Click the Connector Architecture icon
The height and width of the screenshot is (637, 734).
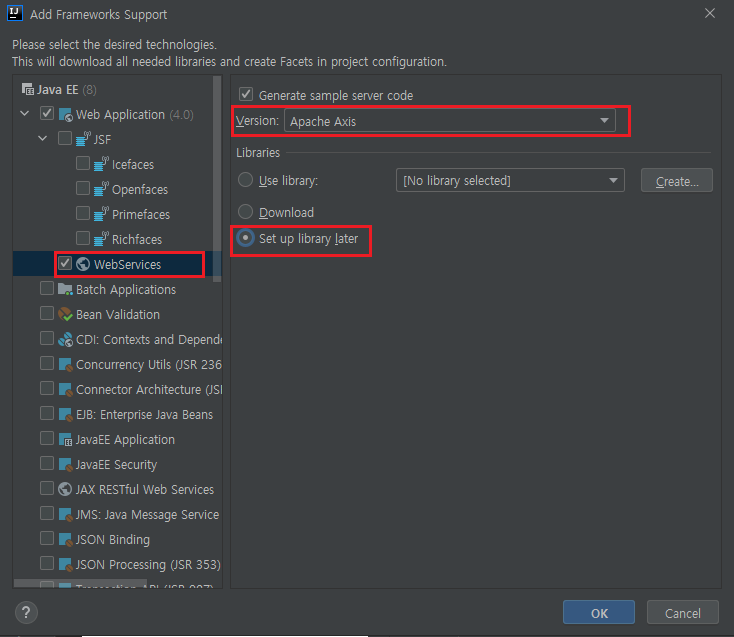click(65, 389)
